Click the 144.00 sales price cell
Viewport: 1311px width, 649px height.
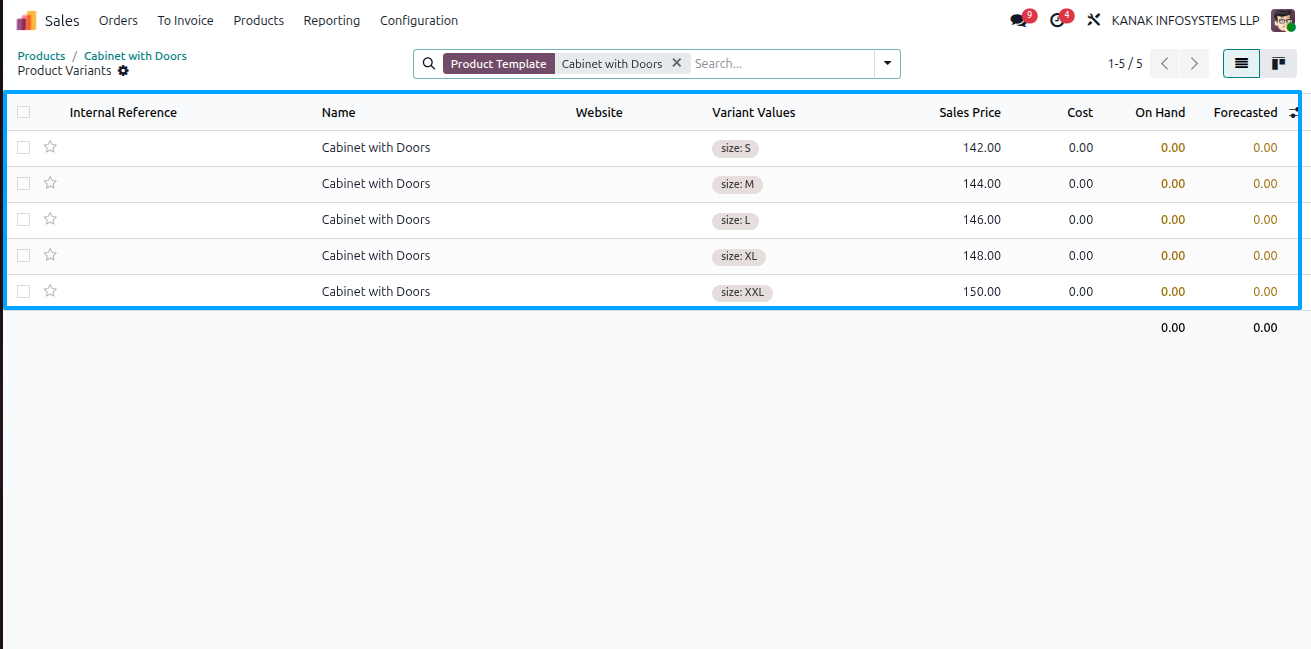click(x=981, y=183)
